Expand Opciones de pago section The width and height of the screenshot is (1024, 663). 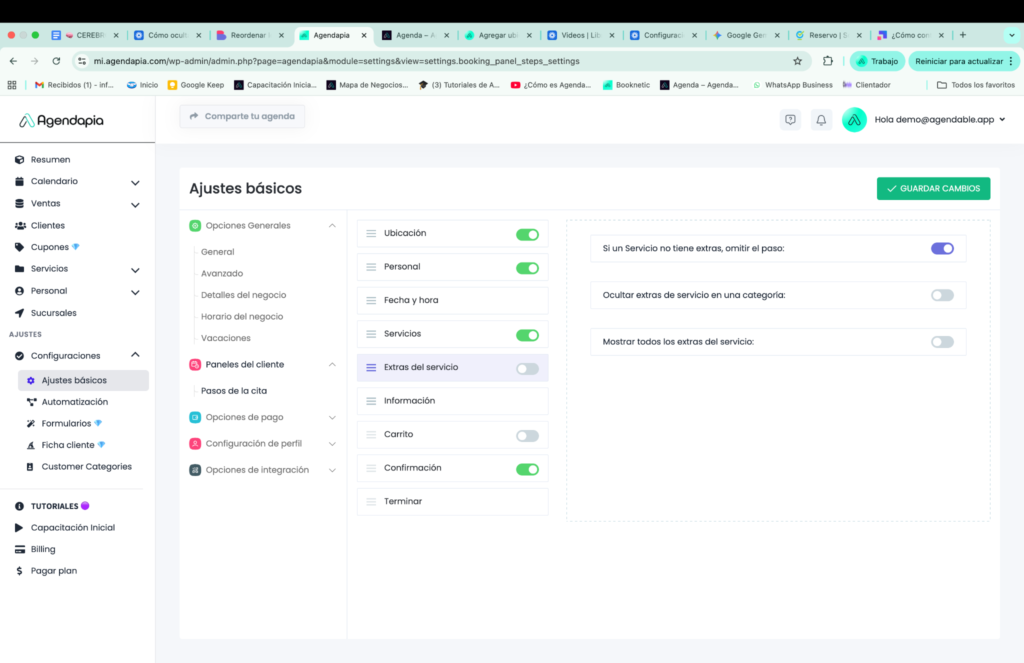tap(332, 417)
